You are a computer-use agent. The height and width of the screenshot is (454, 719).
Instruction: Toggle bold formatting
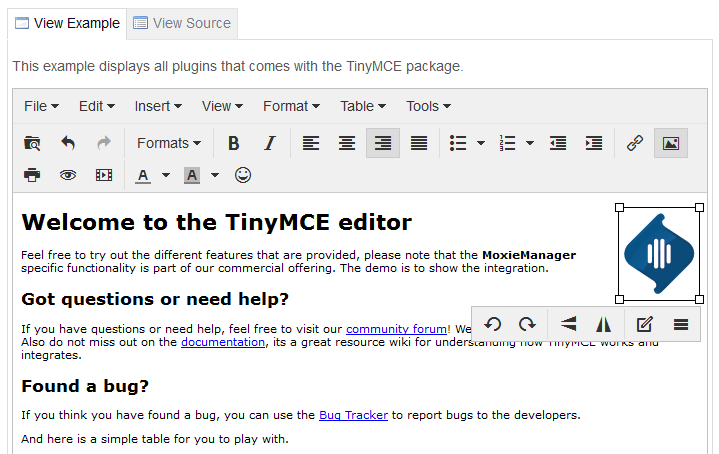233,144
